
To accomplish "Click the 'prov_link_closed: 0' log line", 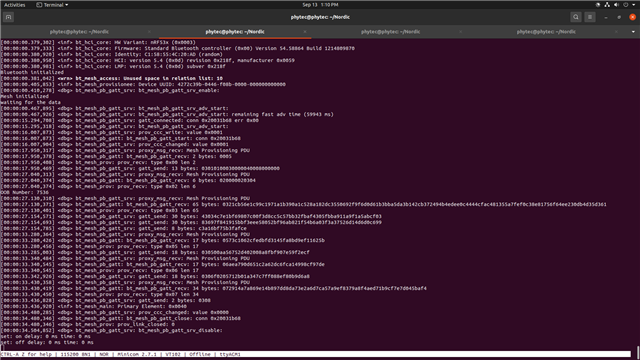I will (87, 324).
